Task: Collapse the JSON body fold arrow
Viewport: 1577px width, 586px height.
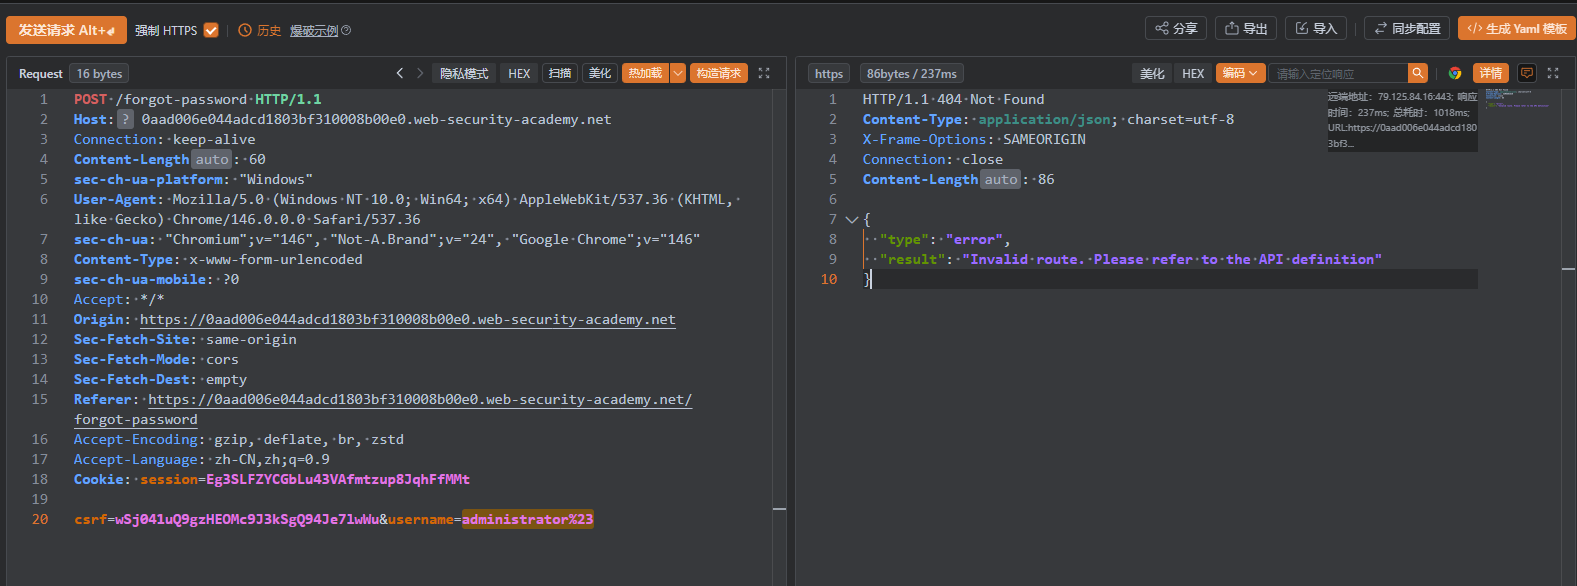Action: click(x=852, y=219)
